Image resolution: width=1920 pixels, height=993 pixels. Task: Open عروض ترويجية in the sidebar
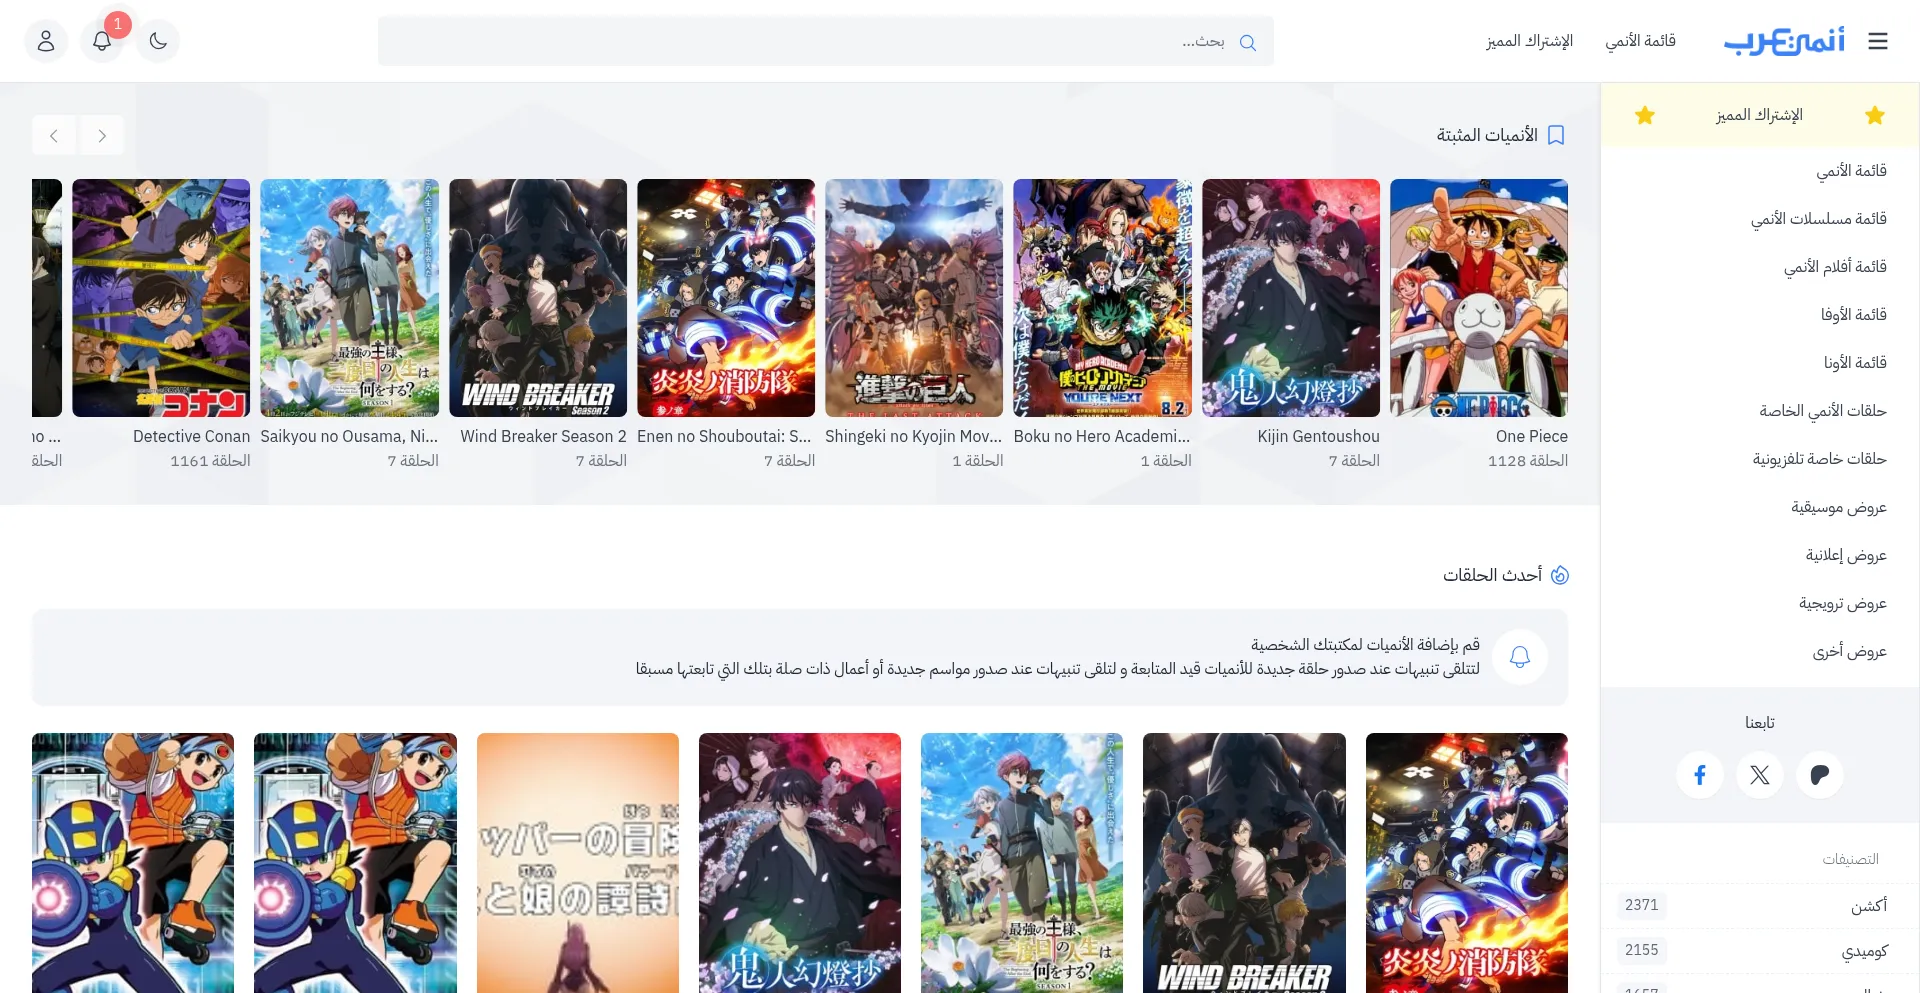[1842, 603]
